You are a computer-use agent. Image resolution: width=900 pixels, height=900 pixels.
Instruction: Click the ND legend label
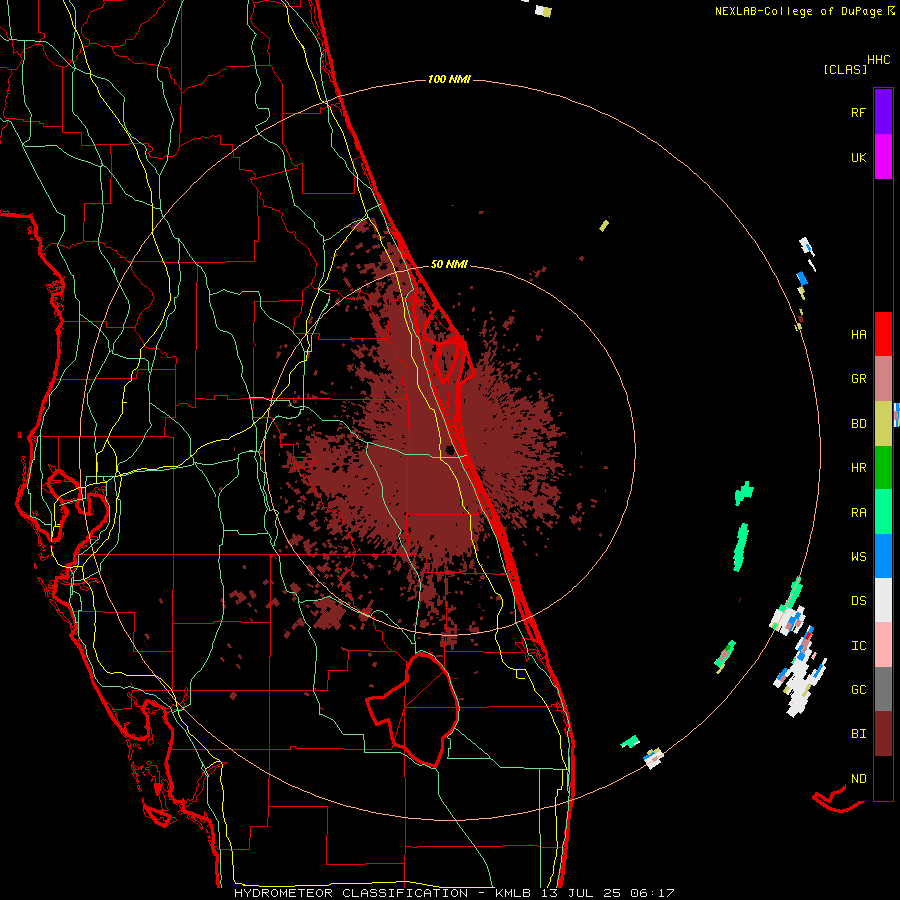858,778
